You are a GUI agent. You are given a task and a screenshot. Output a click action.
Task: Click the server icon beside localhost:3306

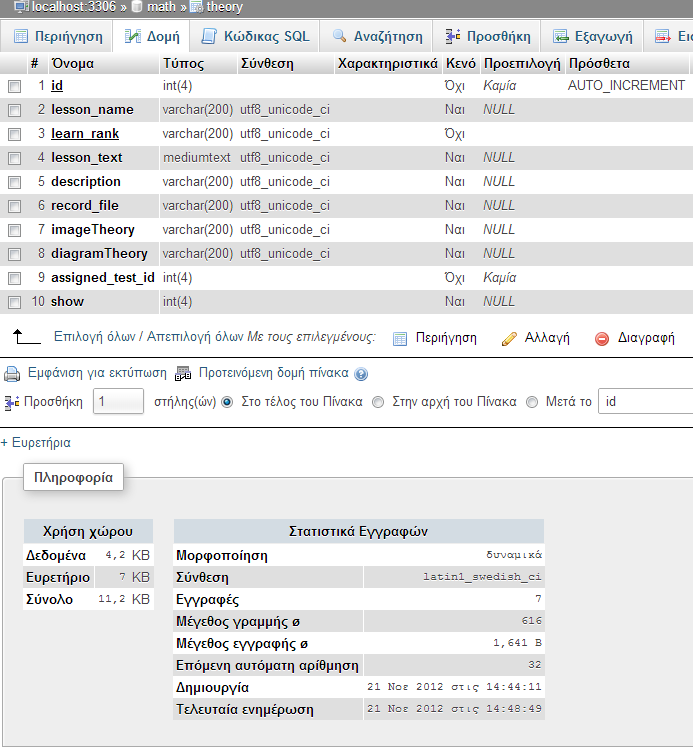21,7
